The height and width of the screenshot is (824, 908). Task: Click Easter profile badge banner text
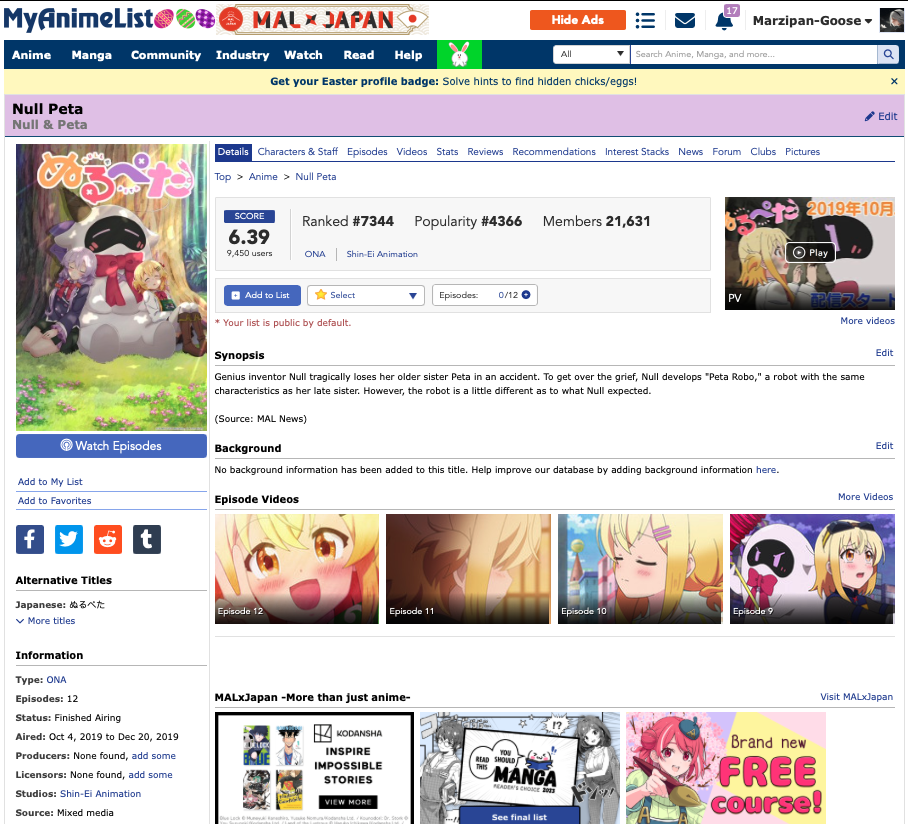point(453,82)
